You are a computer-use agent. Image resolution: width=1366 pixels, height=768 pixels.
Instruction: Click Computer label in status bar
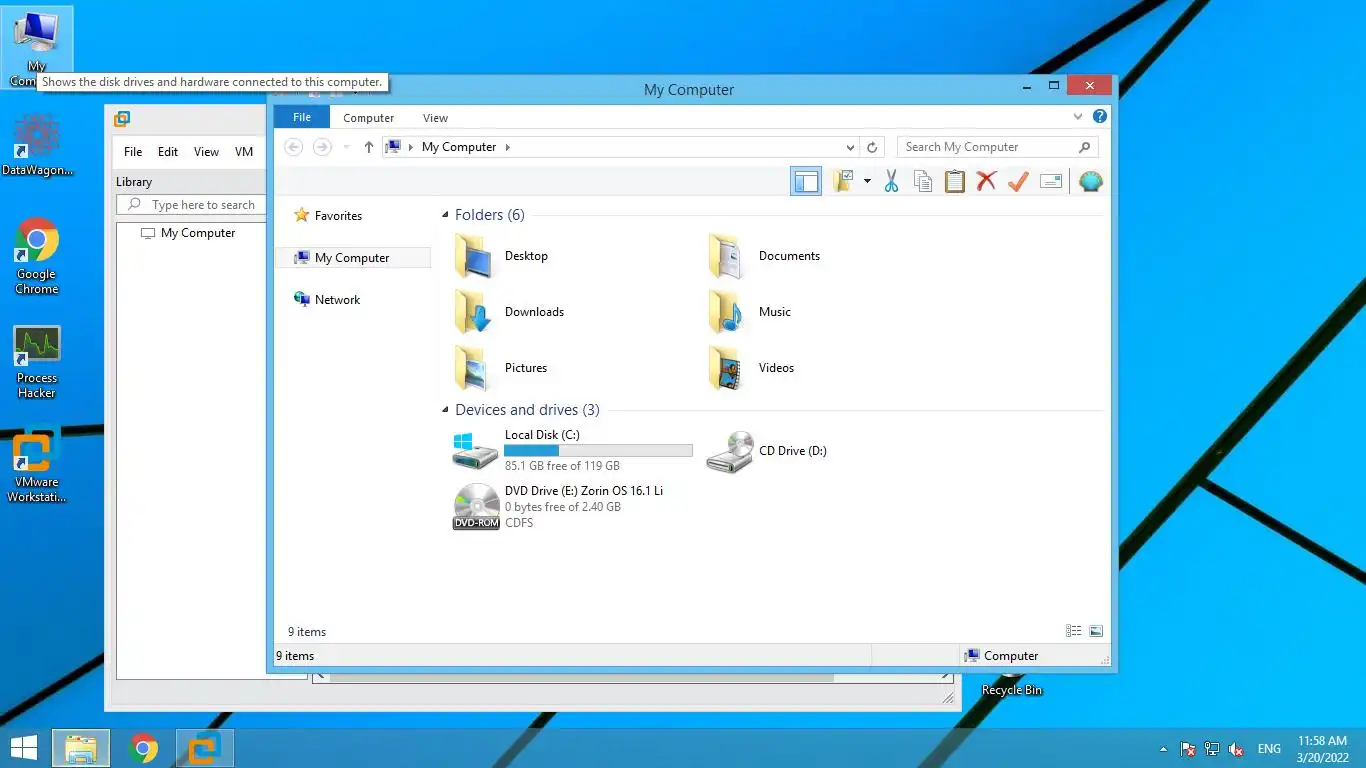1011,656
